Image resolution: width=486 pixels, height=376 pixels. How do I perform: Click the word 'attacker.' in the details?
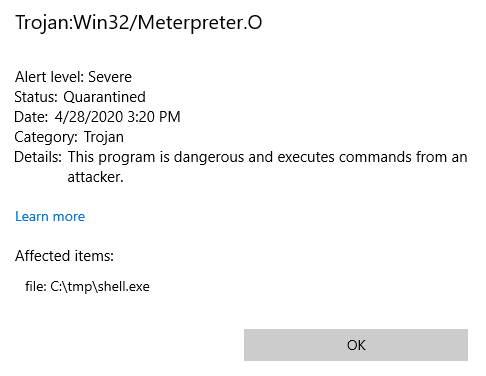95,177
